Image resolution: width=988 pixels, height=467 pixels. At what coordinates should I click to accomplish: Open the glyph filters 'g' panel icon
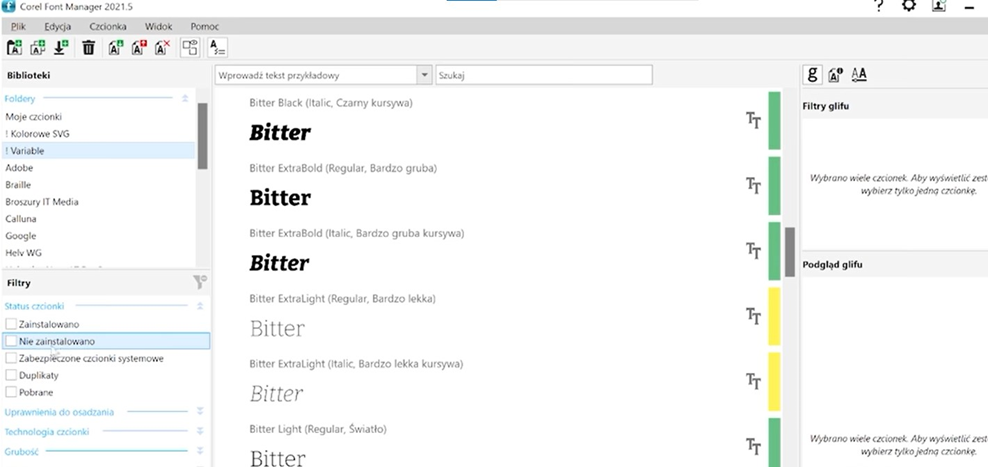coord(812,75)
